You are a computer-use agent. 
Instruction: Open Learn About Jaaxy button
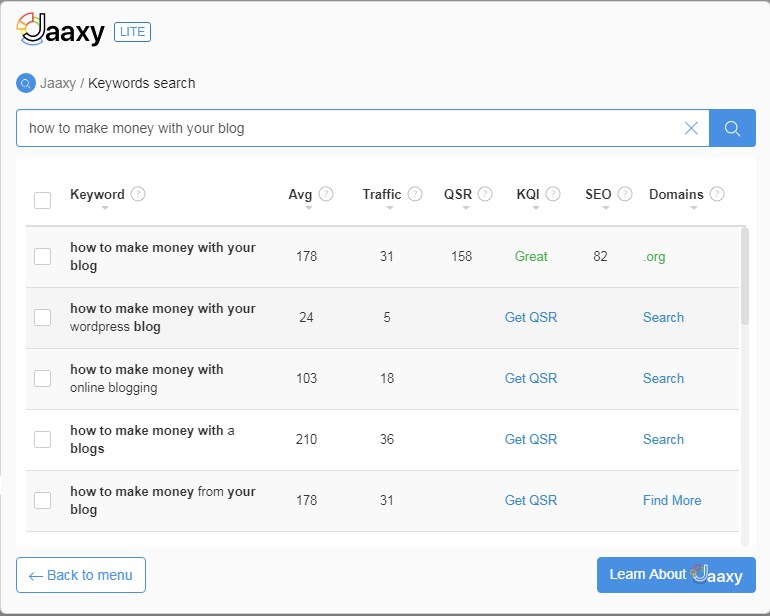[676, 575]
